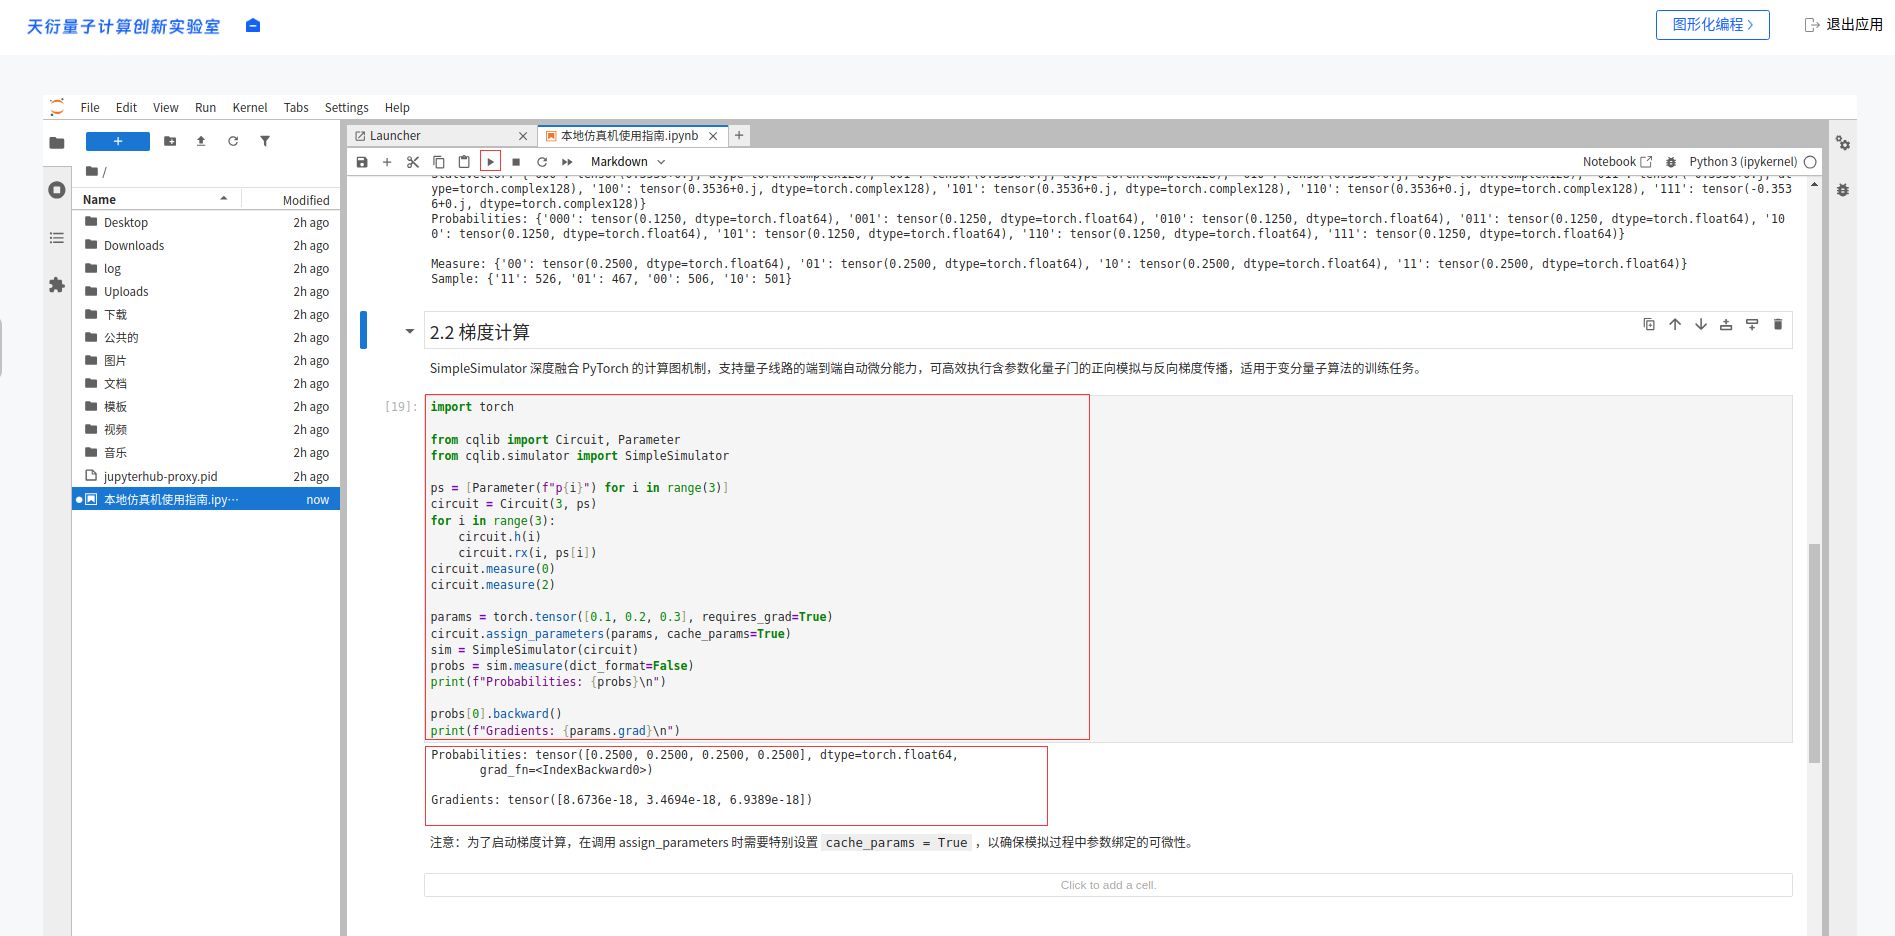Open the View menu
1895x936 pixels.
[x=166, y=108]
